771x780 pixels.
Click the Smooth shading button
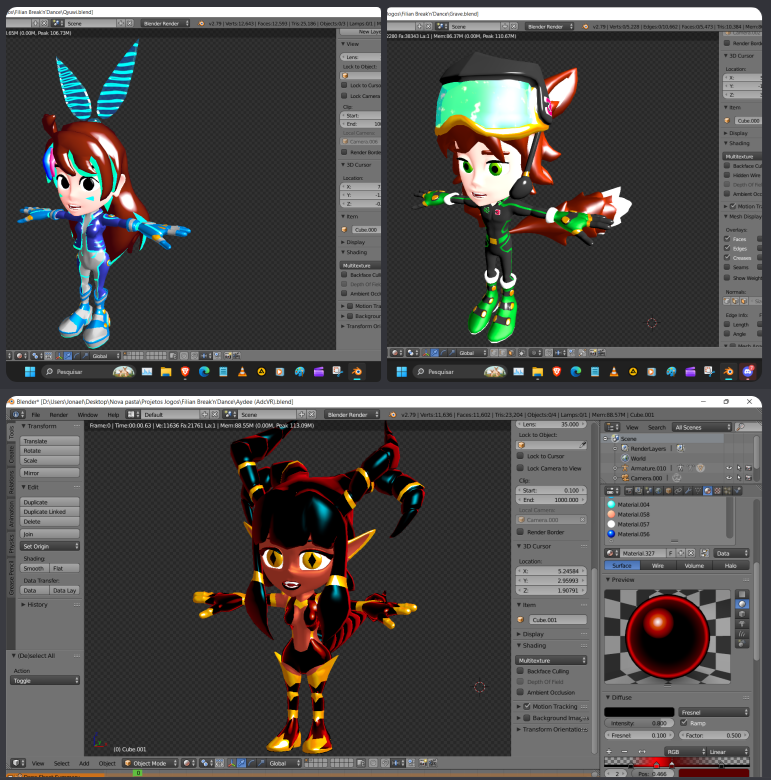point(34,568)
